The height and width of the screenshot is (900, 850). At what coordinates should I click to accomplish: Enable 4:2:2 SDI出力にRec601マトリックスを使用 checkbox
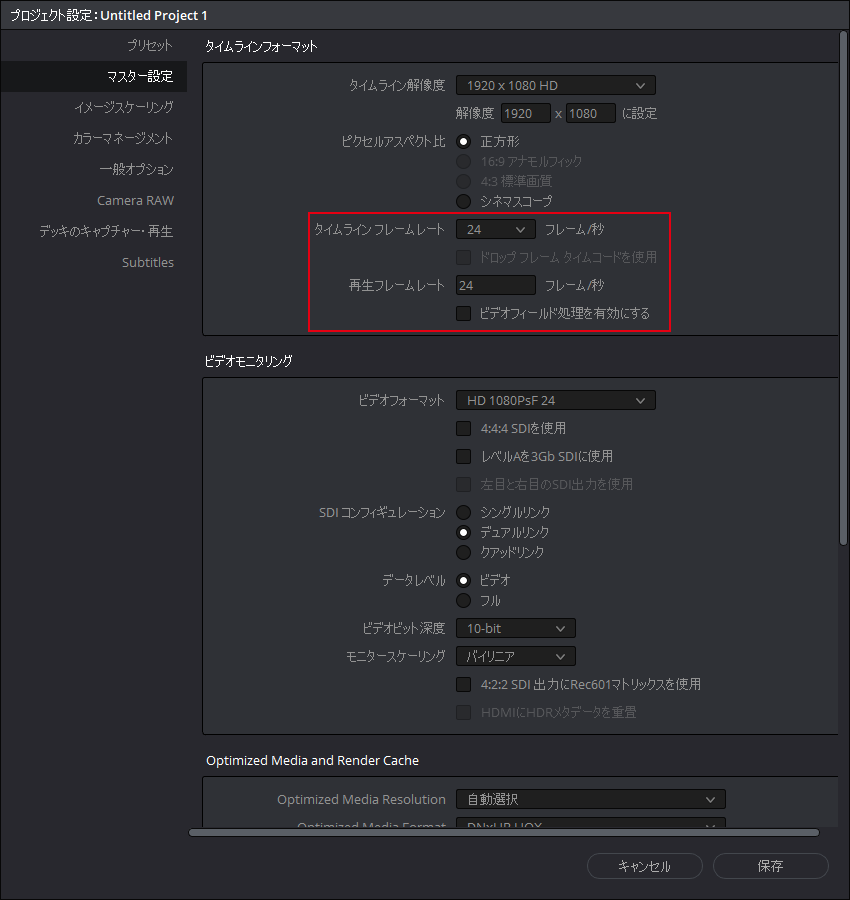pyautogui.click(x=464, y=684)
